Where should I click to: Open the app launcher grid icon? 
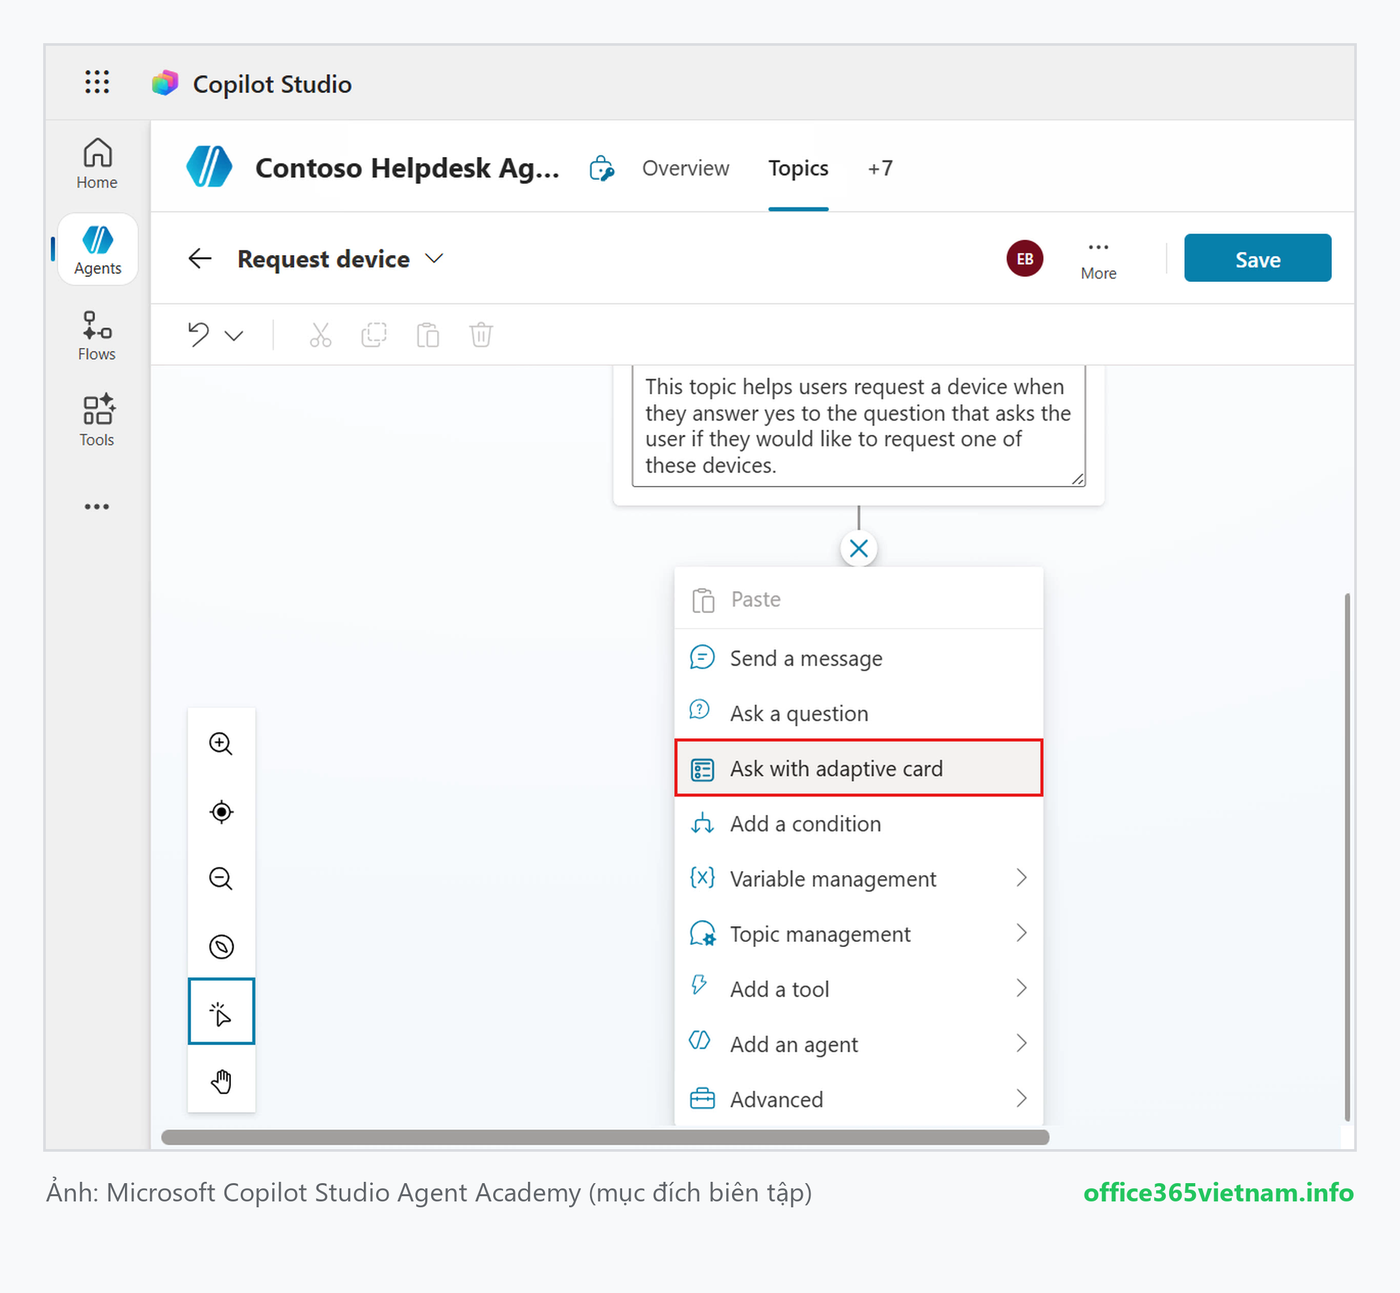tap(97, 82)
